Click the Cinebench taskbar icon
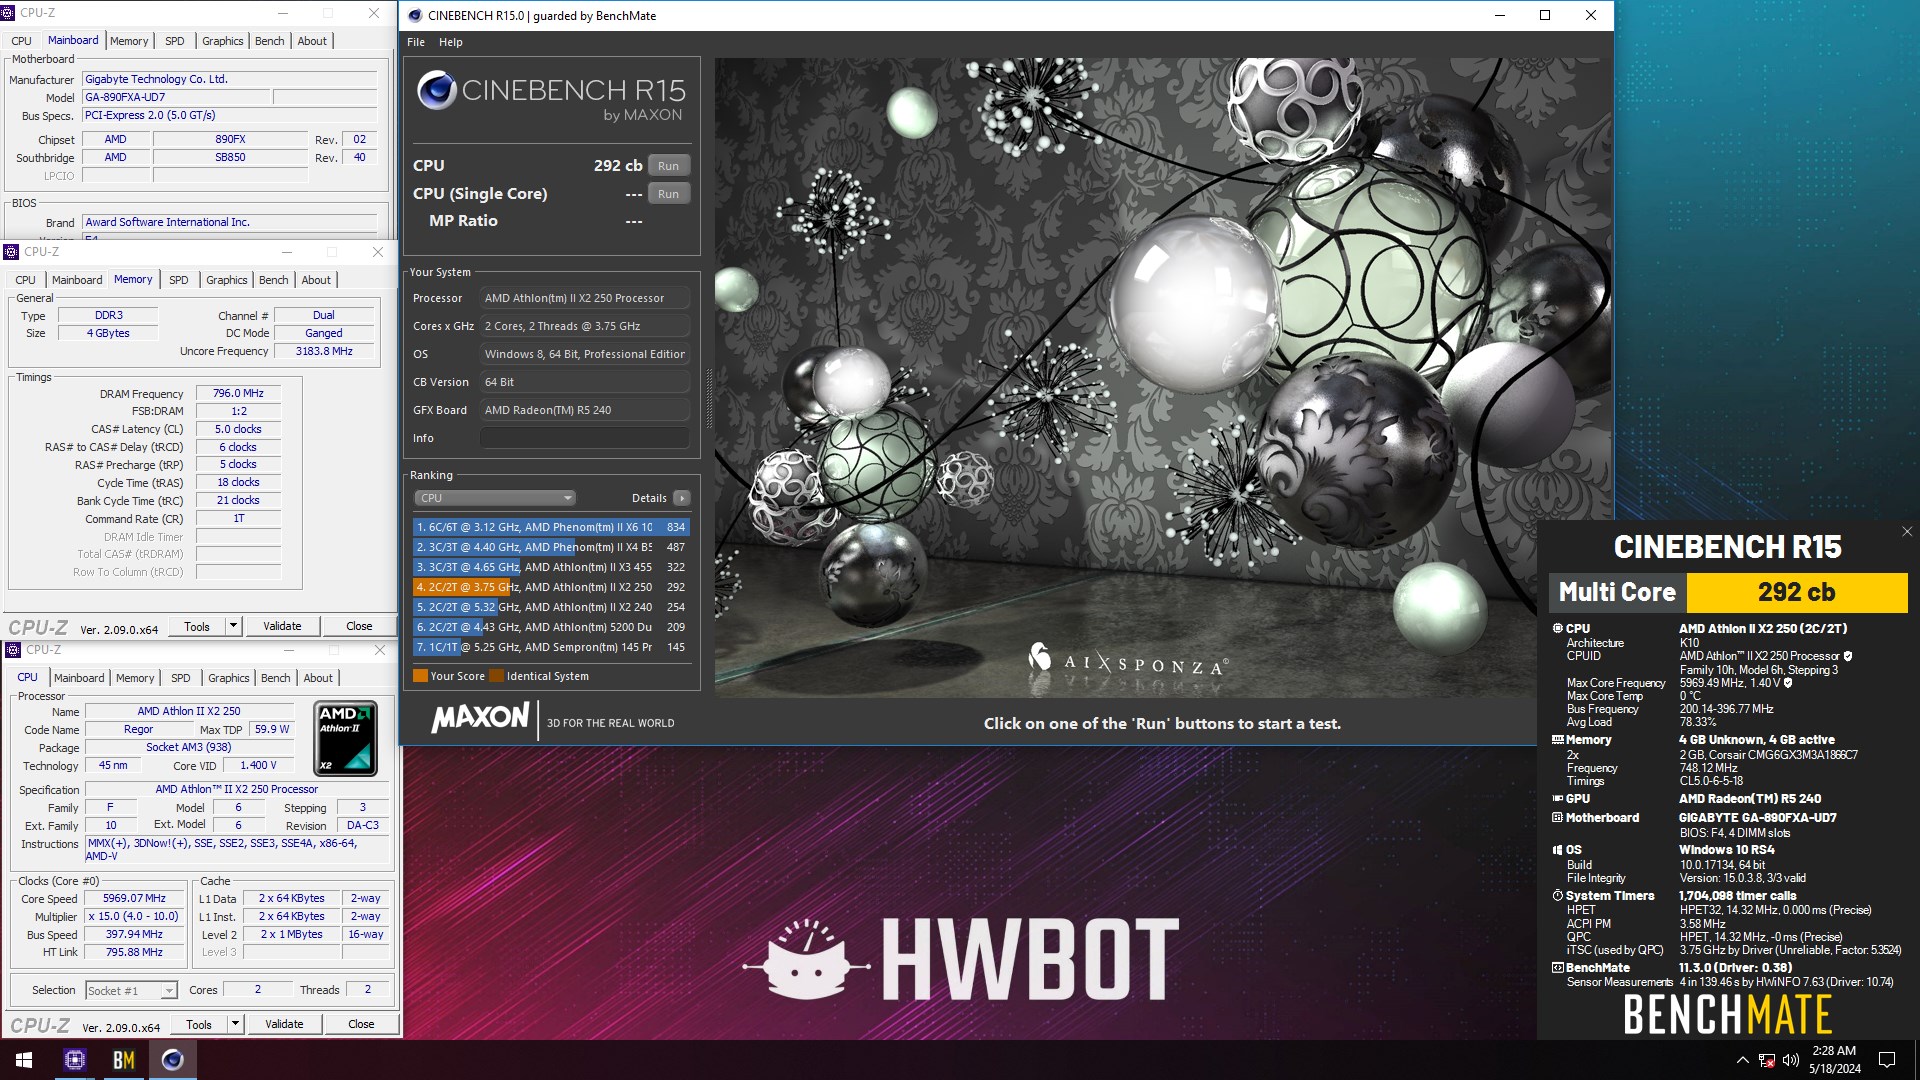Image resolution: width=1920 pixels, height=1080 pixels. pos(172,1060)
